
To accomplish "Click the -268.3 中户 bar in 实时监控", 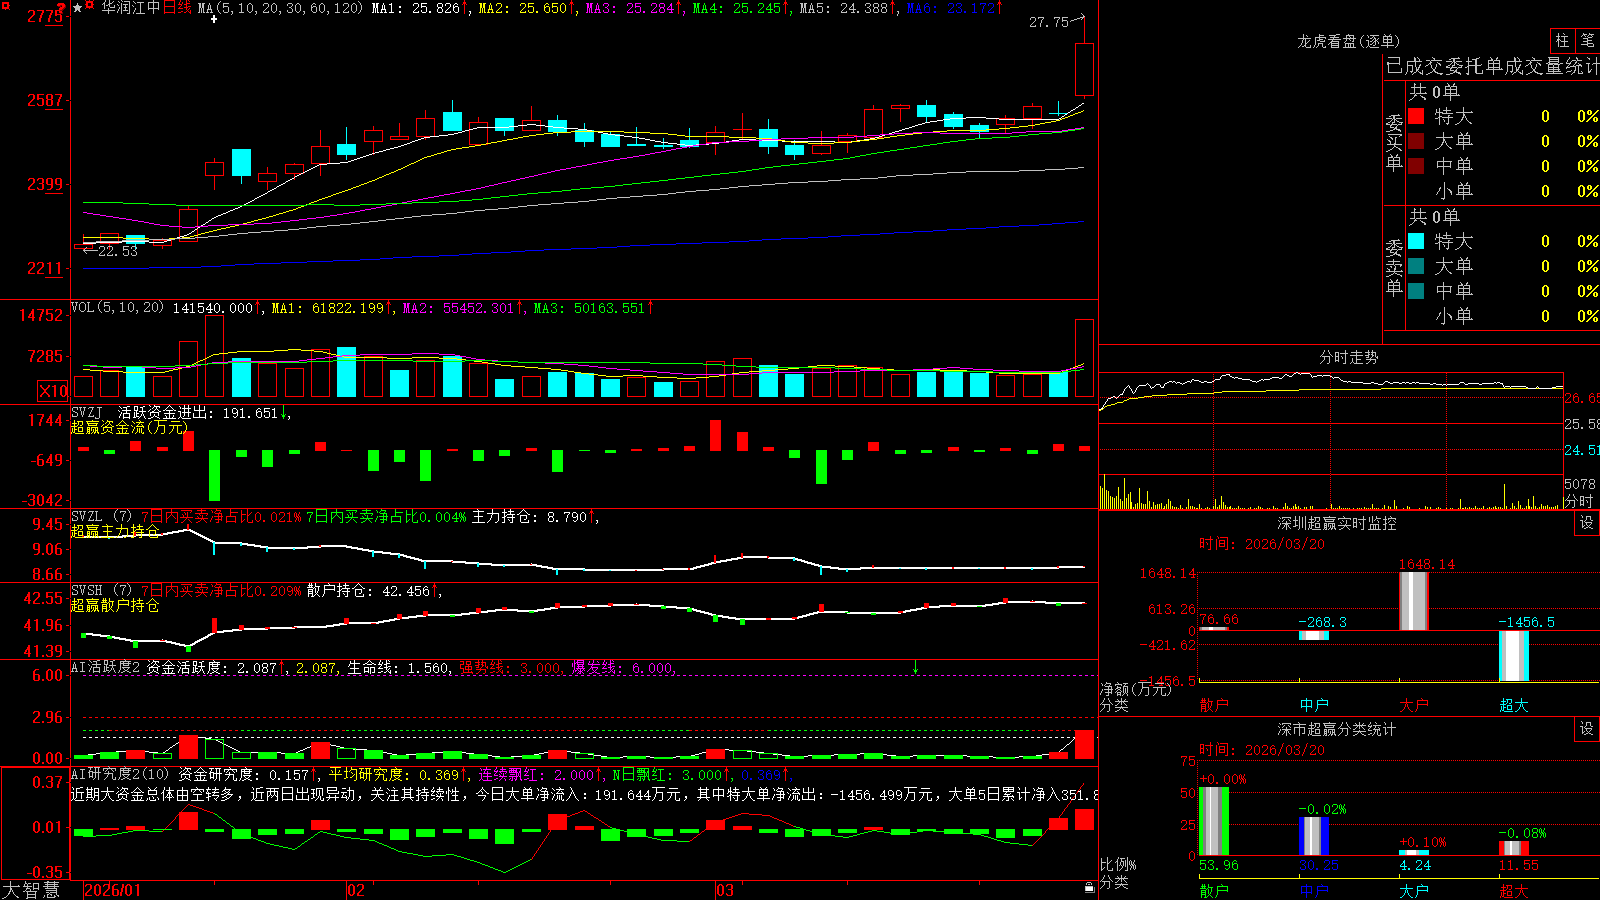I will [1314, 635].
